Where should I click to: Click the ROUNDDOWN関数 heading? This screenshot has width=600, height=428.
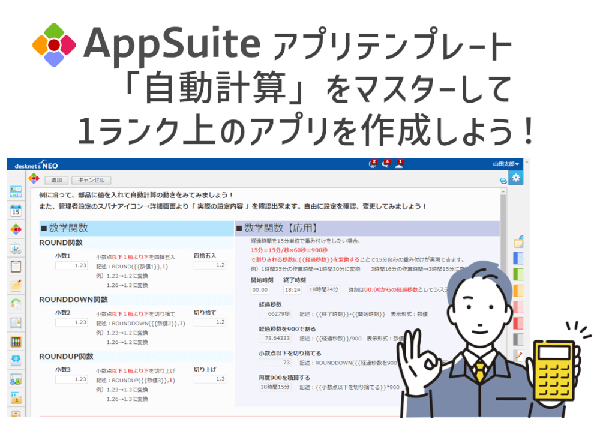tap(73, 300)
